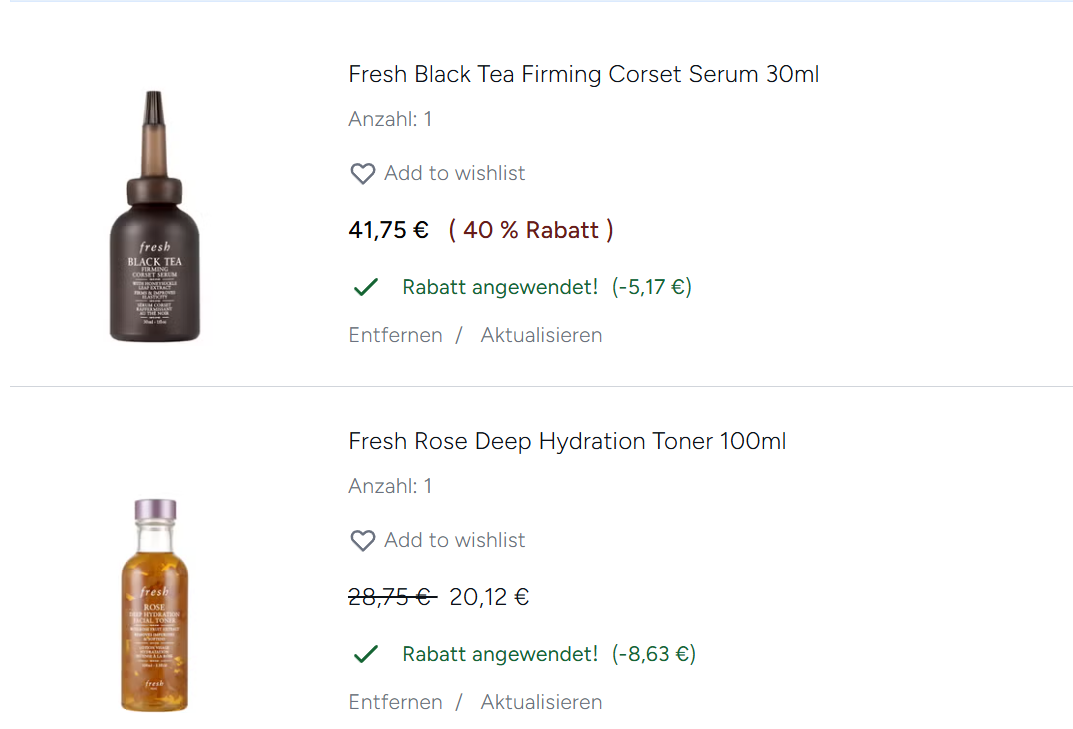Click green checkmark beside the -5,17 € discount

tap(366, 288)
